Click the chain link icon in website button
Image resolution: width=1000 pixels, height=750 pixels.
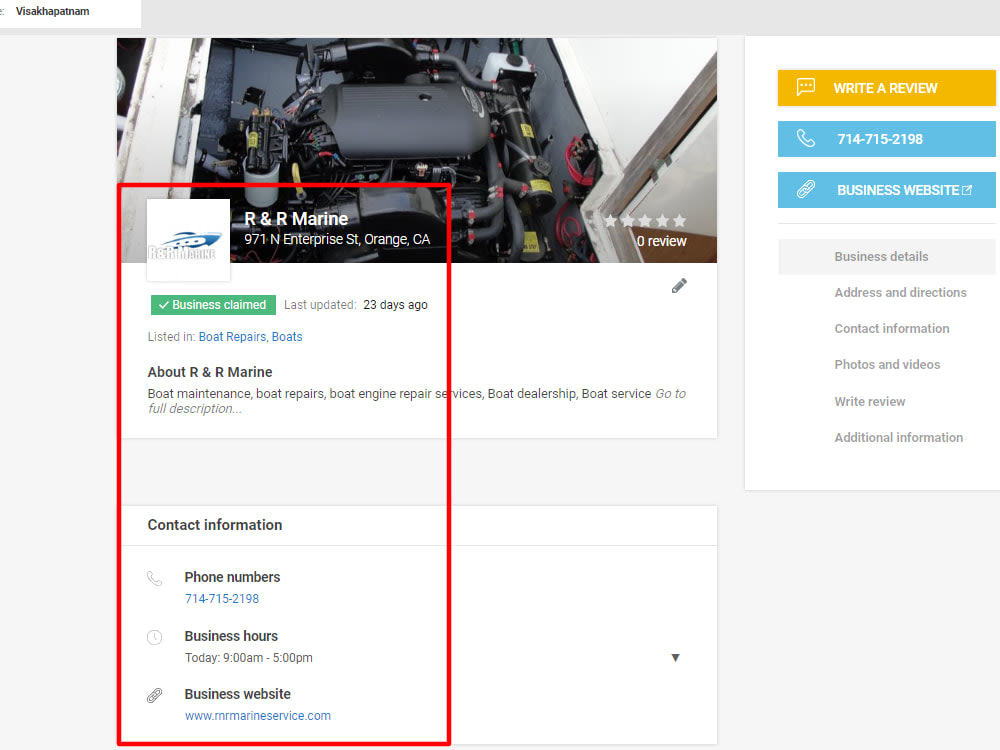coord(805,189)
